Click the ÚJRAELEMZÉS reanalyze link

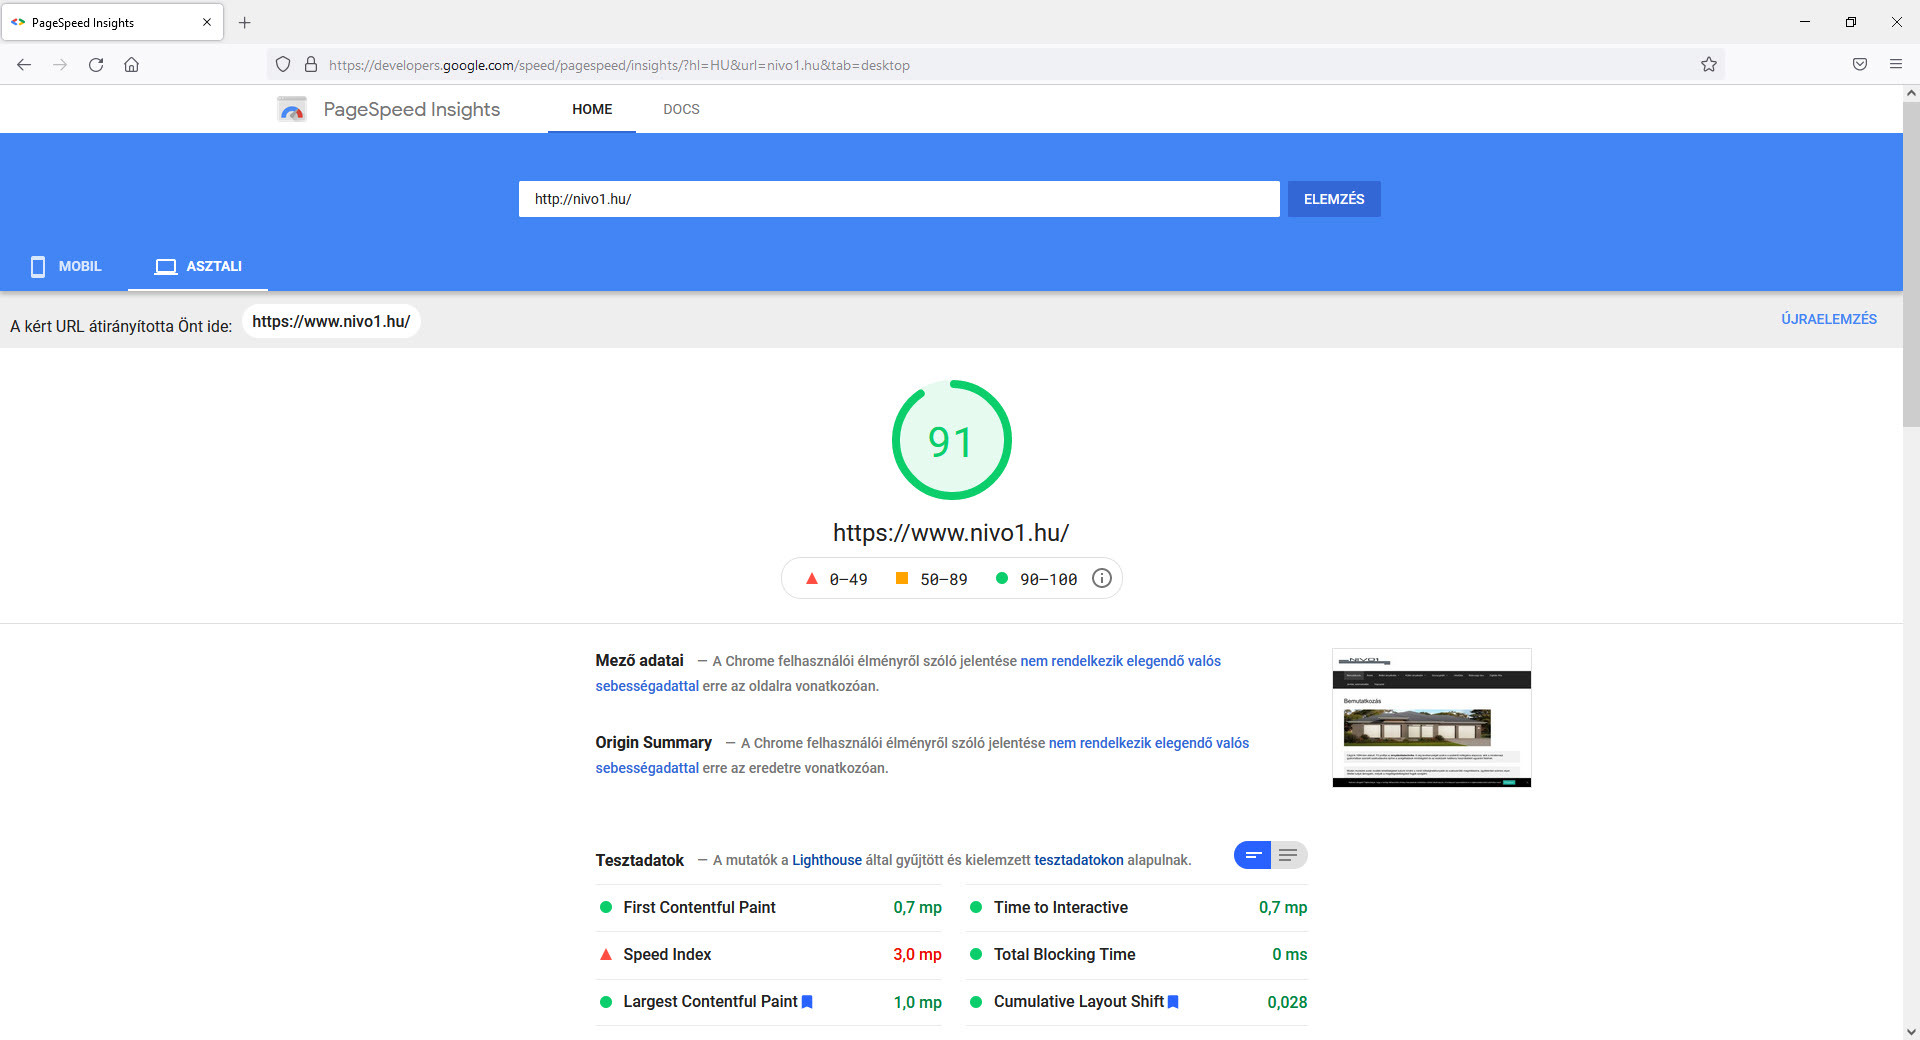point(1828,319)
